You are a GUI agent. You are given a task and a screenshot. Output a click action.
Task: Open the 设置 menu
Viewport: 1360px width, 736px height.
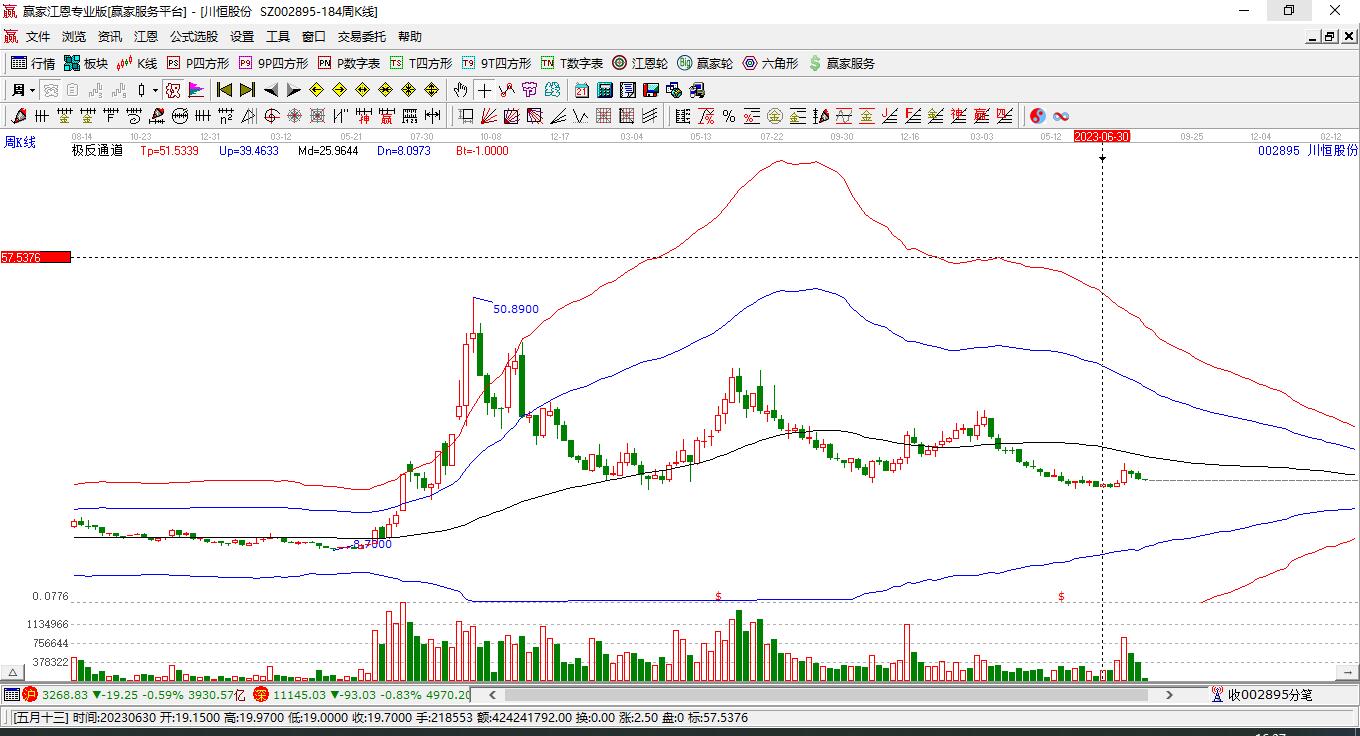tap(242, 37)
